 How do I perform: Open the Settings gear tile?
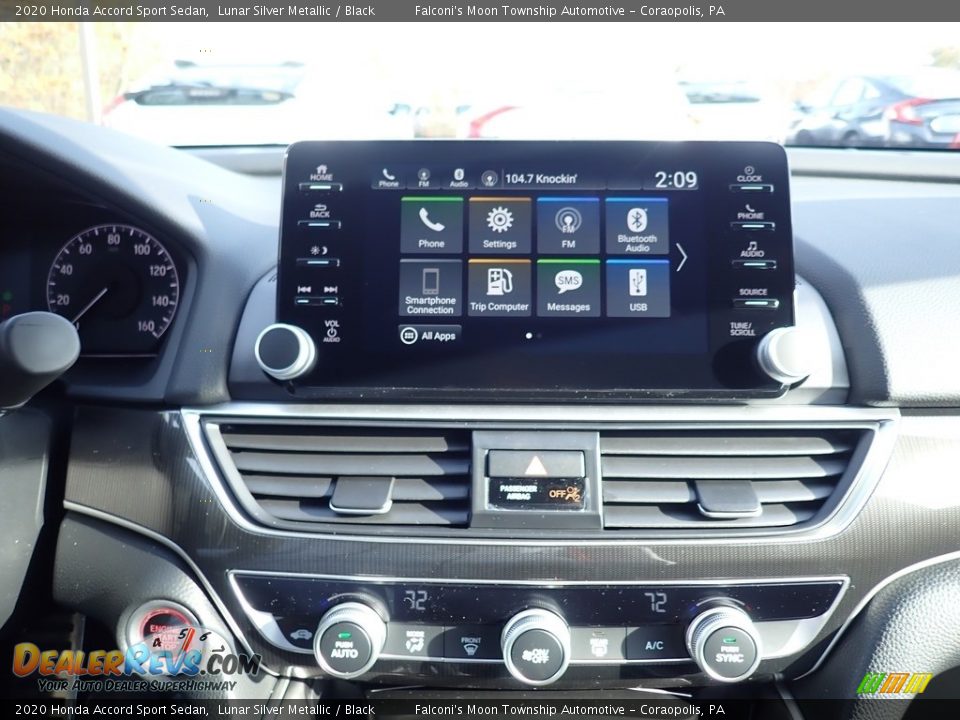tap(500, 225)
